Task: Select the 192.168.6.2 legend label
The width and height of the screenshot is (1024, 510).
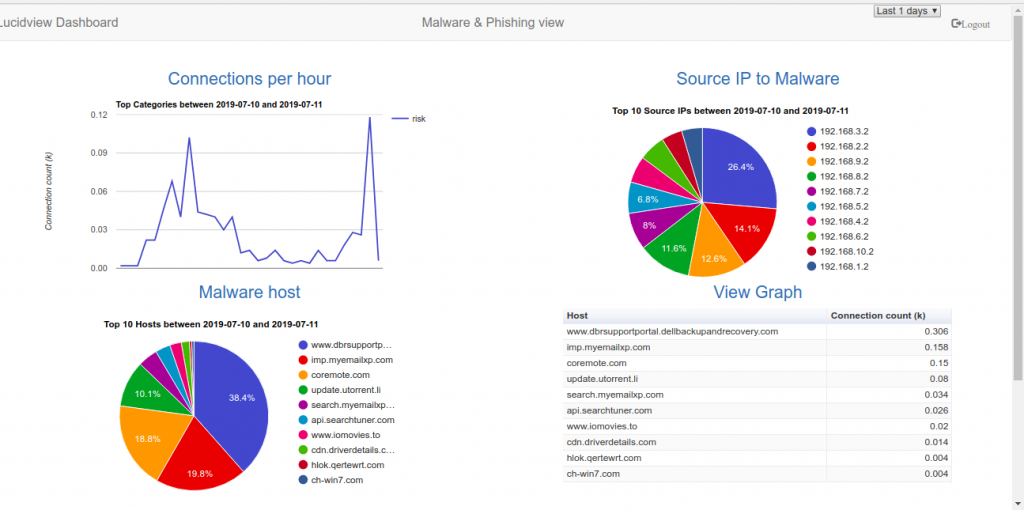Action: (844, 236)
